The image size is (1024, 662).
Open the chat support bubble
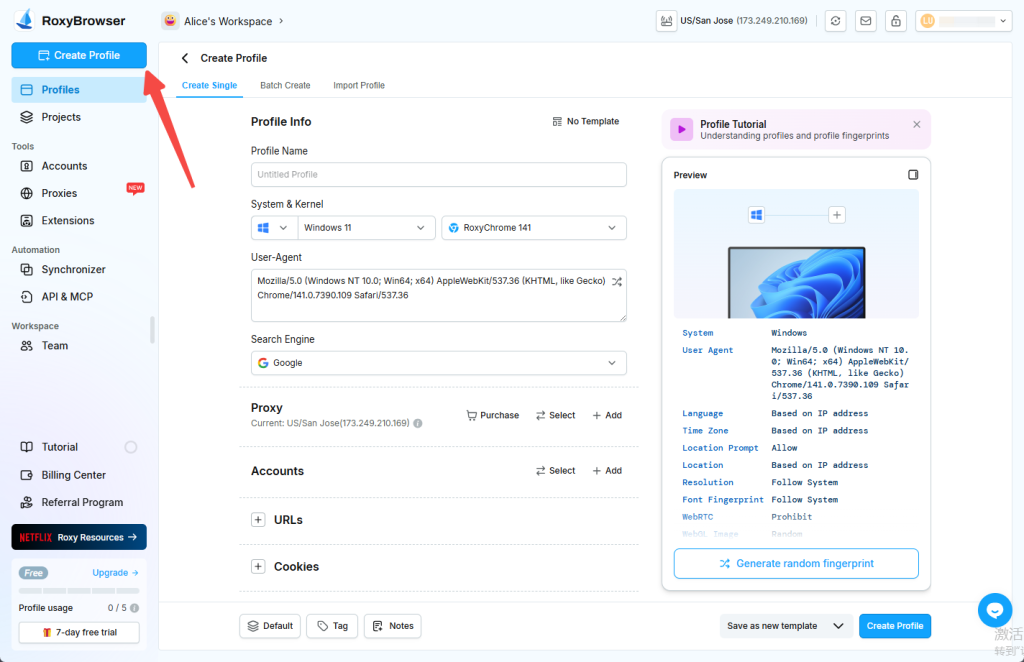click(x=994, y=610)
